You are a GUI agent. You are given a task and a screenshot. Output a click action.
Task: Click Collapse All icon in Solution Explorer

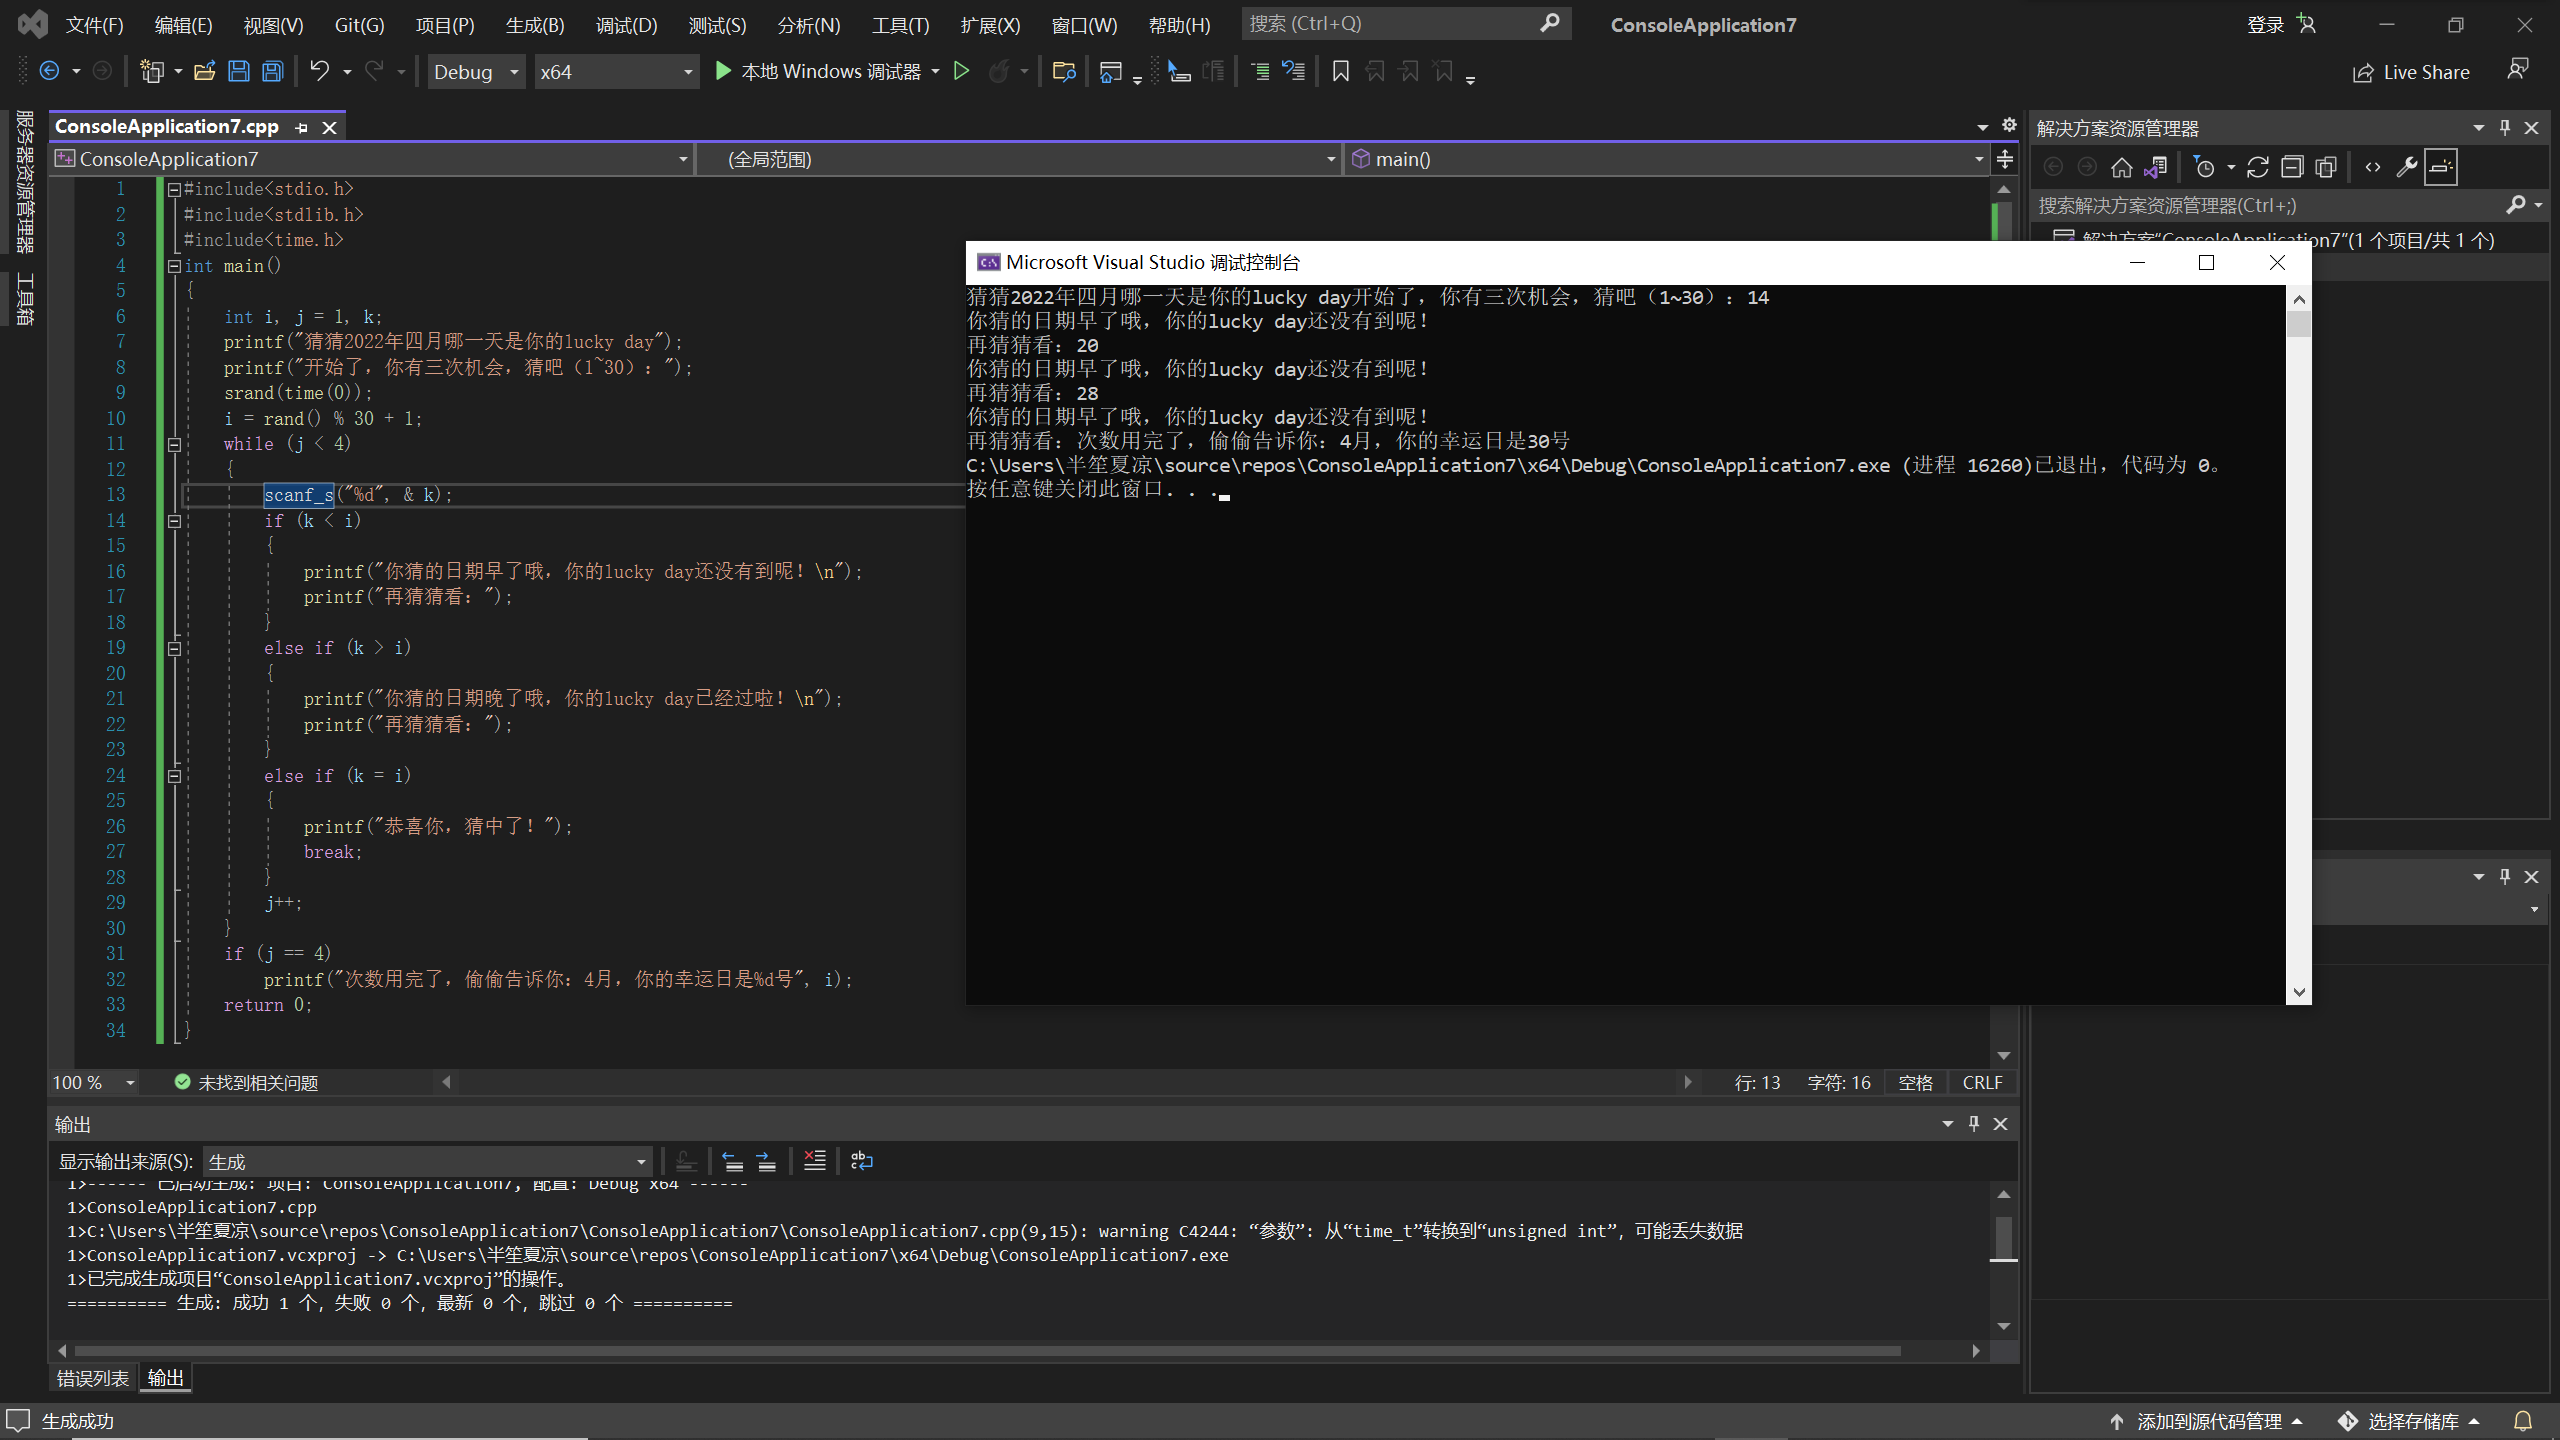click(2292, 167)
